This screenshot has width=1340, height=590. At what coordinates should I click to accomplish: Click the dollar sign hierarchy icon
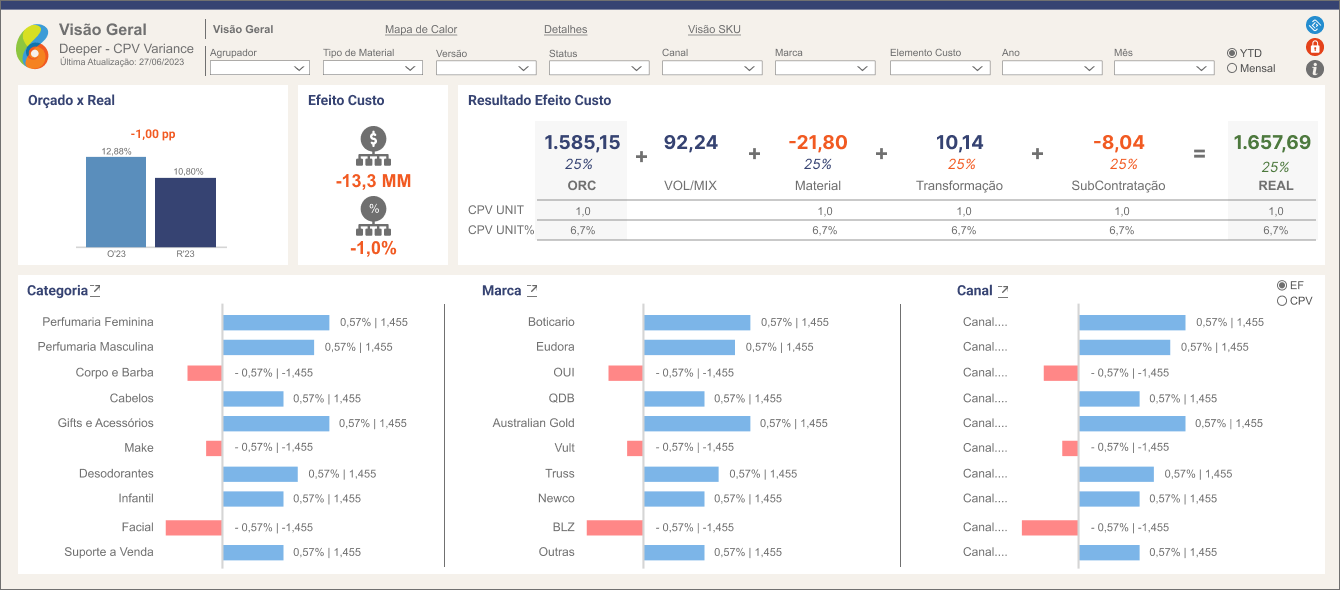click(373, 147)
